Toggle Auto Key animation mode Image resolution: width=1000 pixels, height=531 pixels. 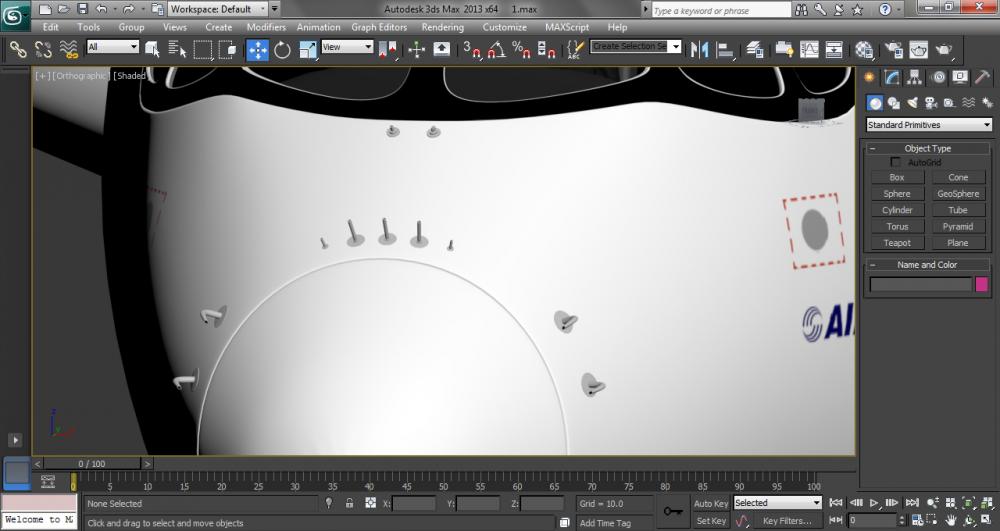[711, 503]
